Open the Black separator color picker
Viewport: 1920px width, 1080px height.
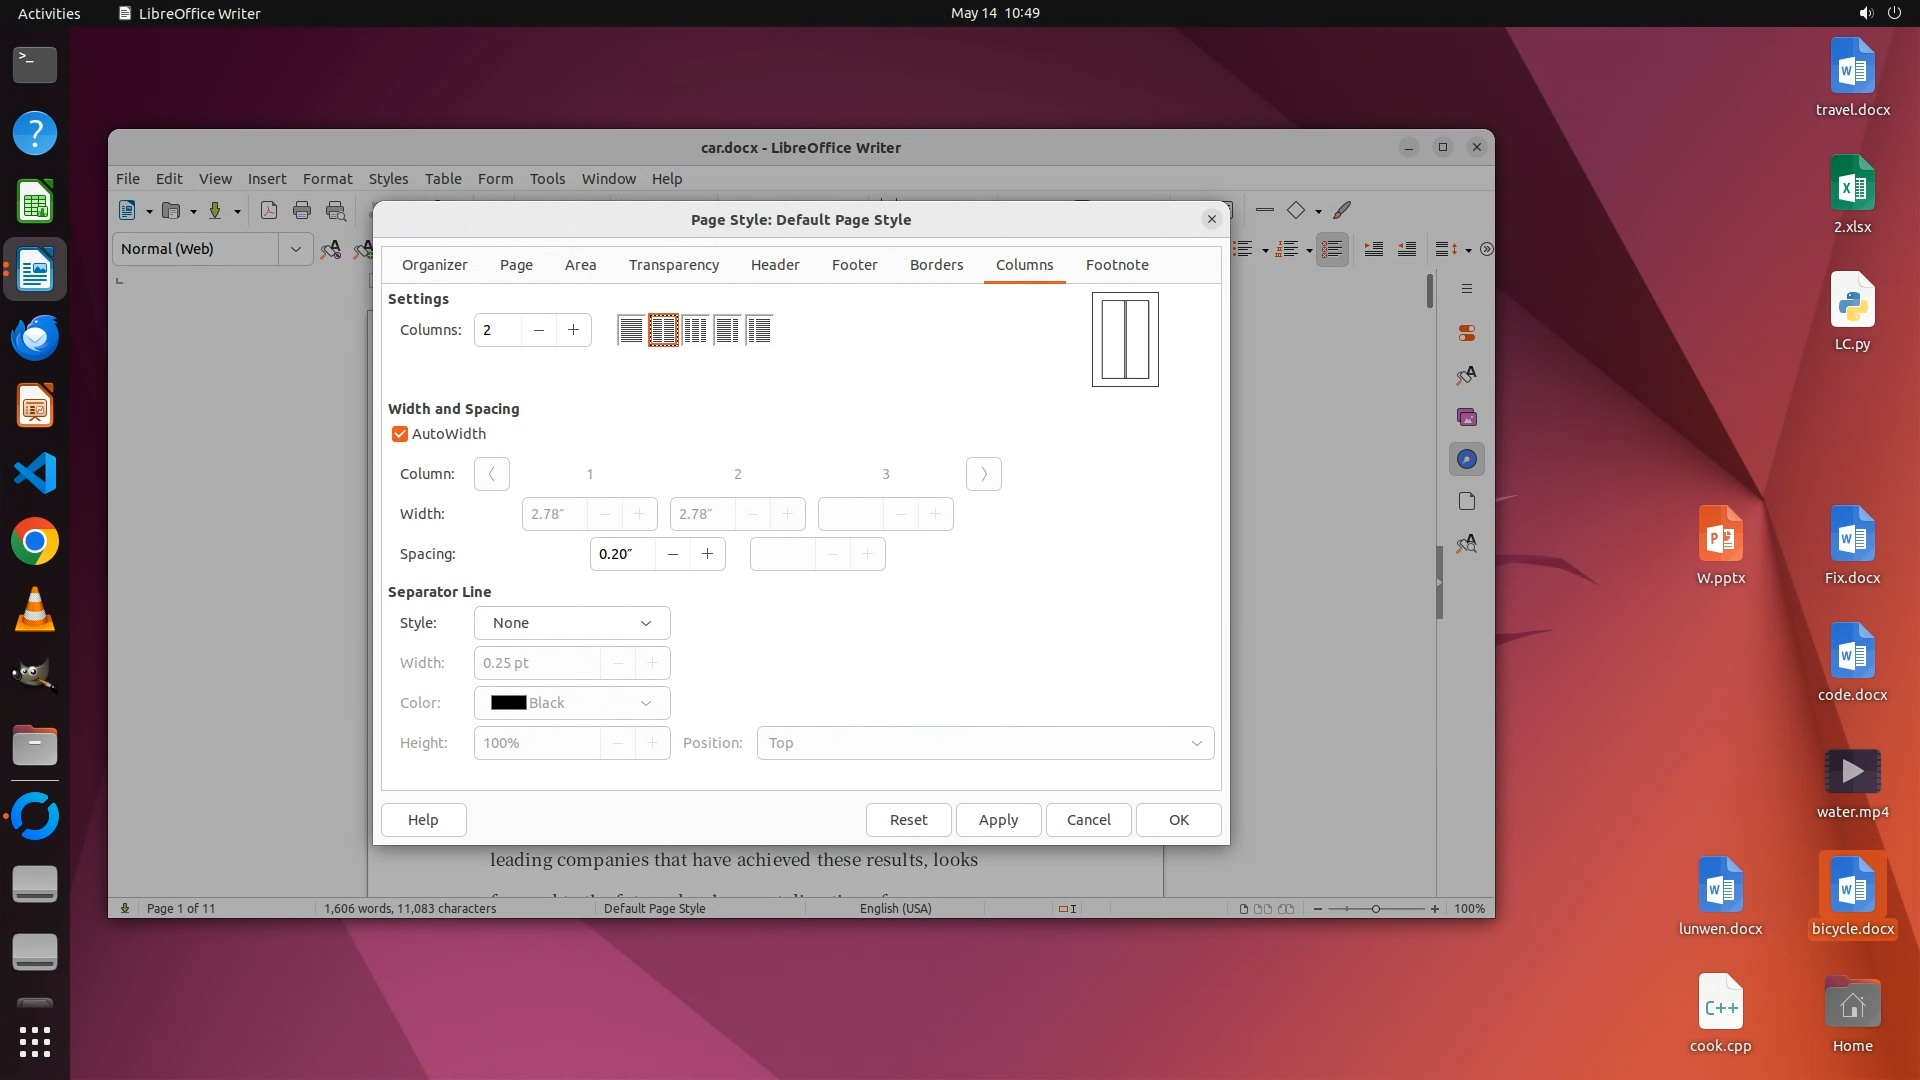[x=571, y=703]
